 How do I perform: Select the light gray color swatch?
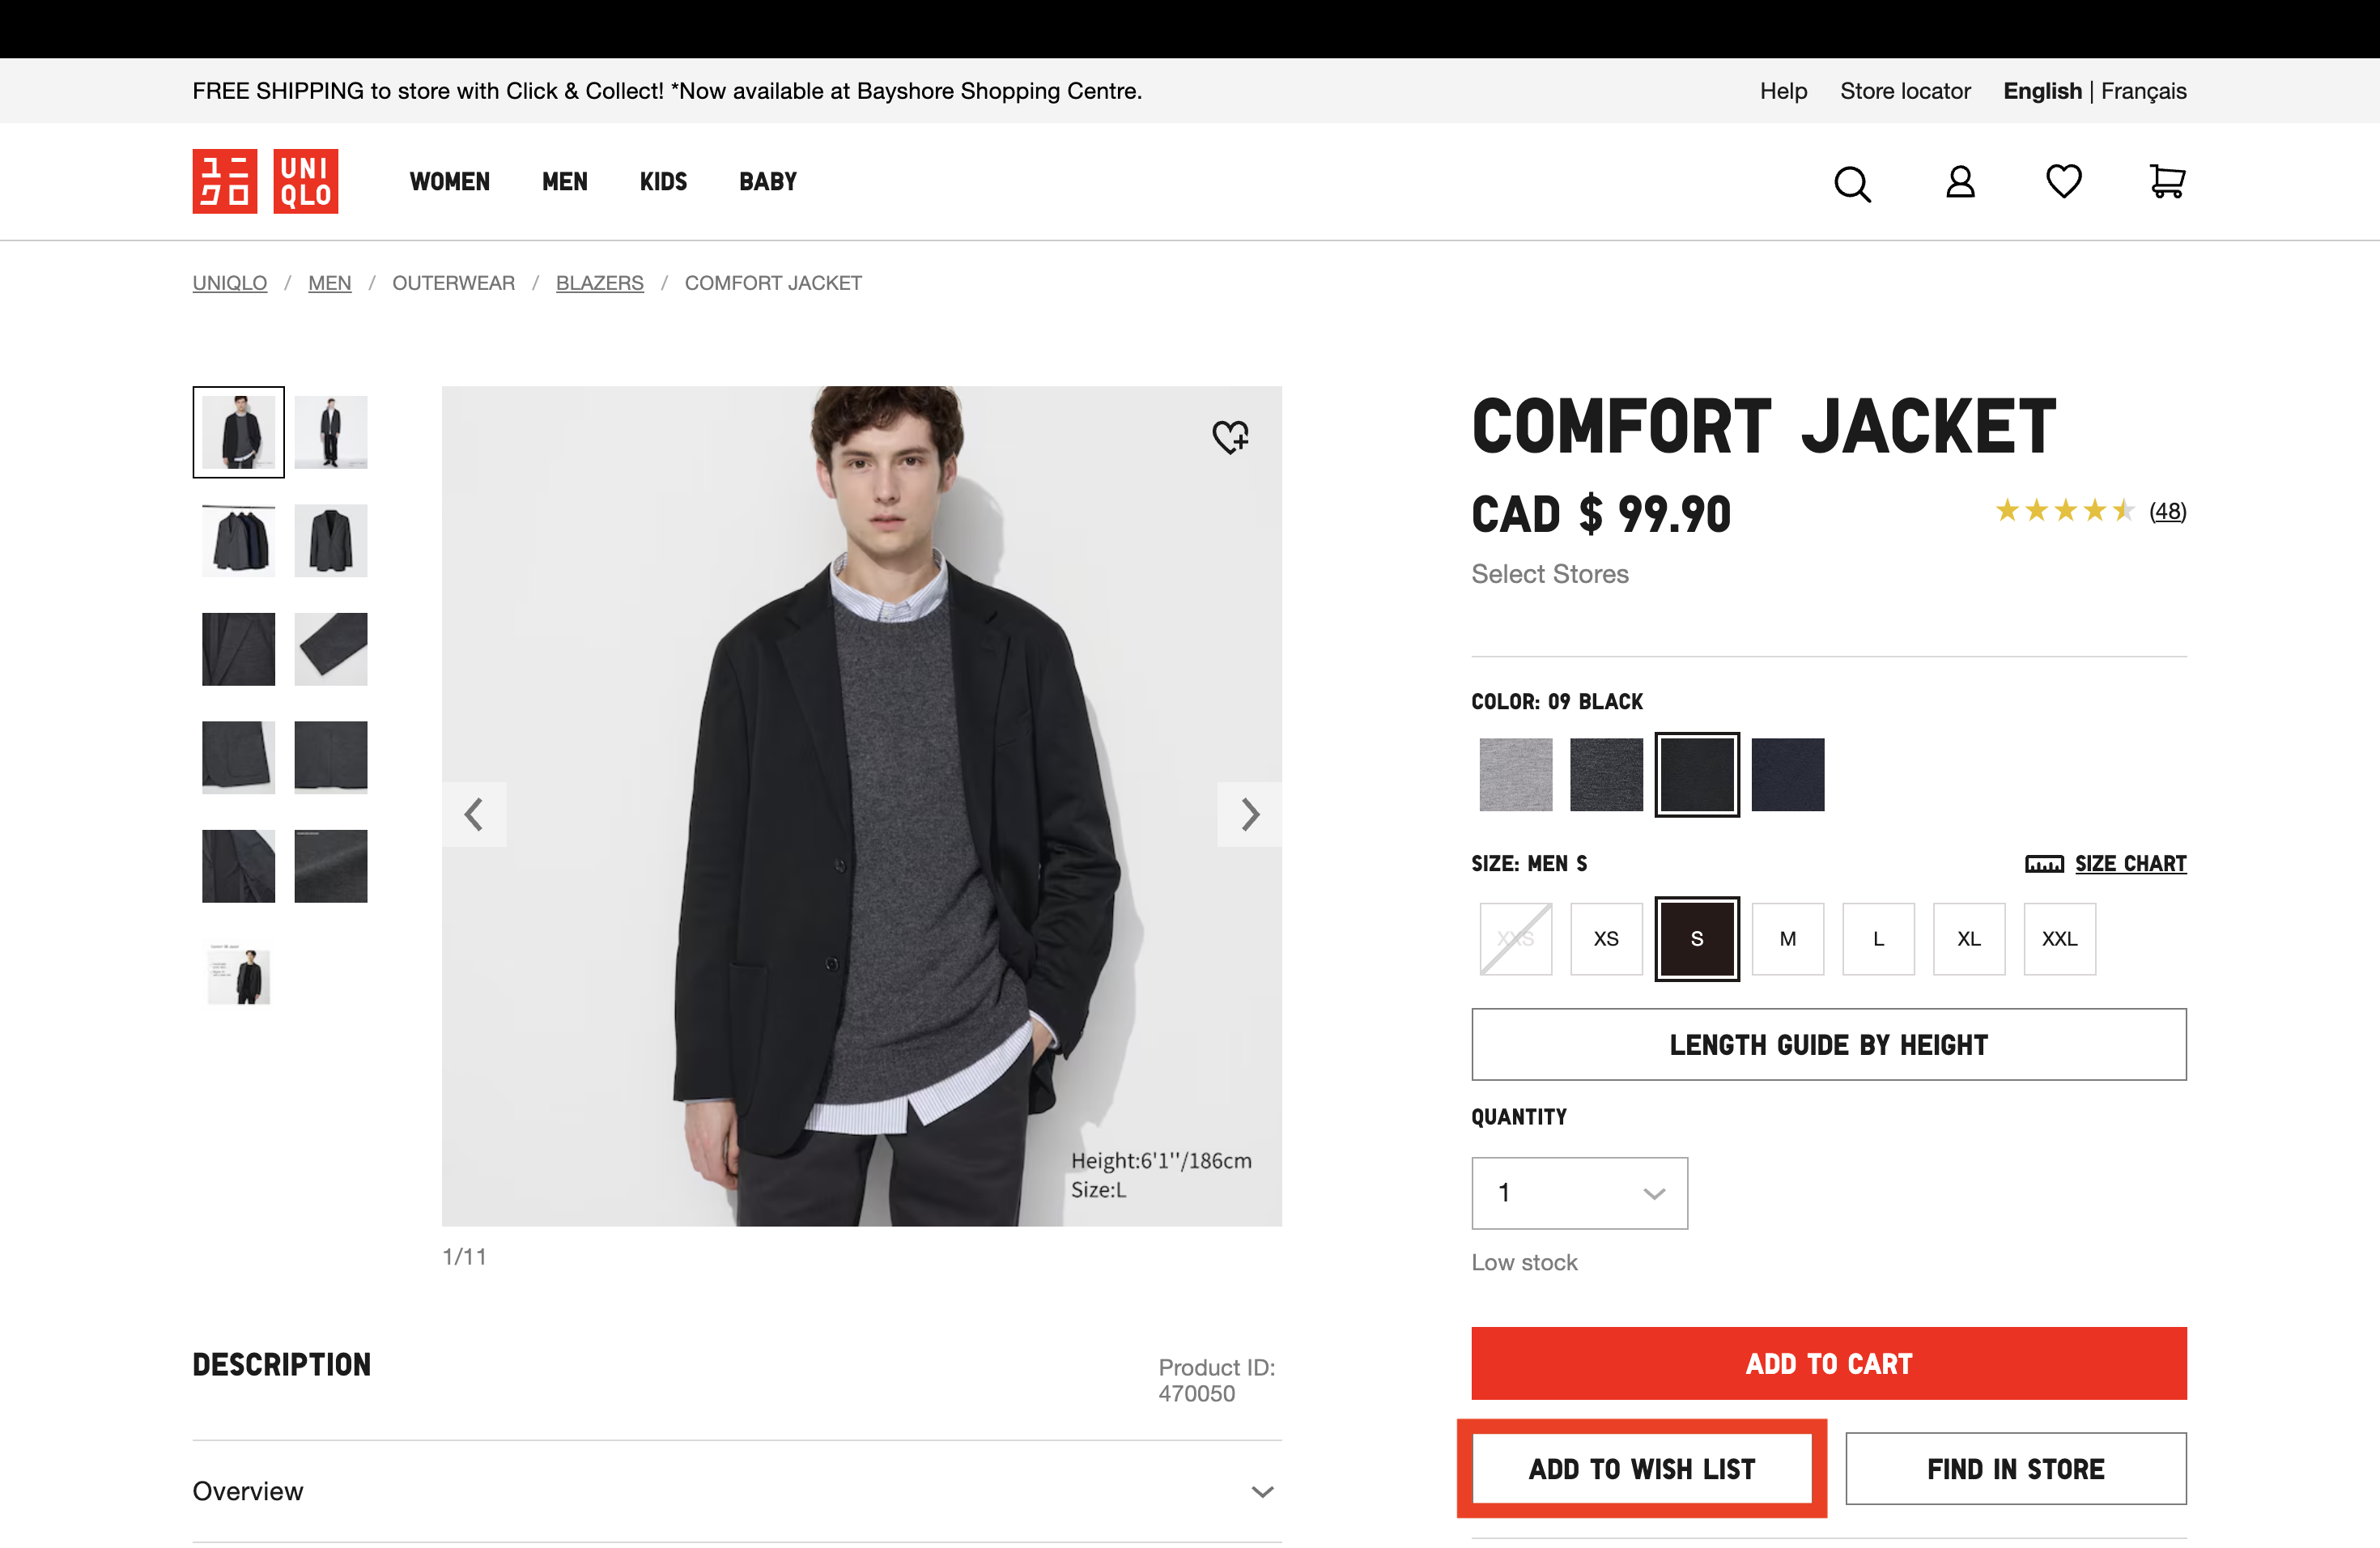pyautogui.click(x=1515, y=774)
